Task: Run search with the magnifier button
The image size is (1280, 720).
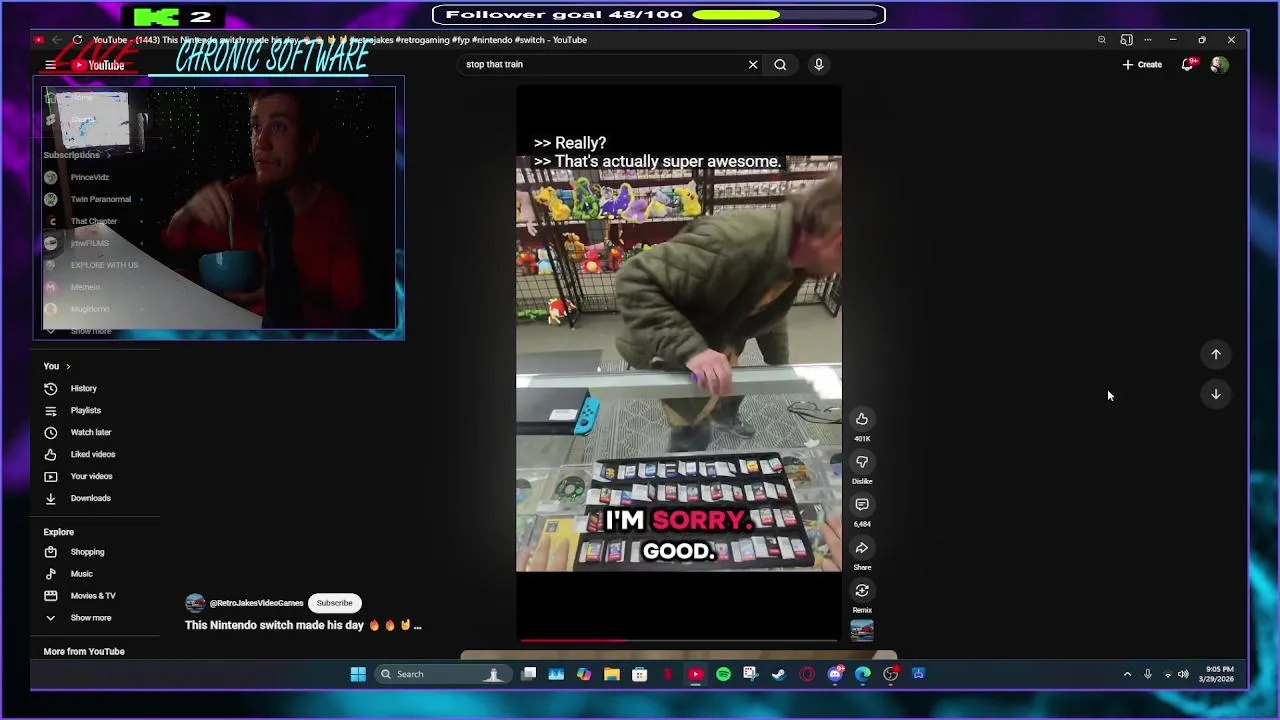Action: pos(780,64)
